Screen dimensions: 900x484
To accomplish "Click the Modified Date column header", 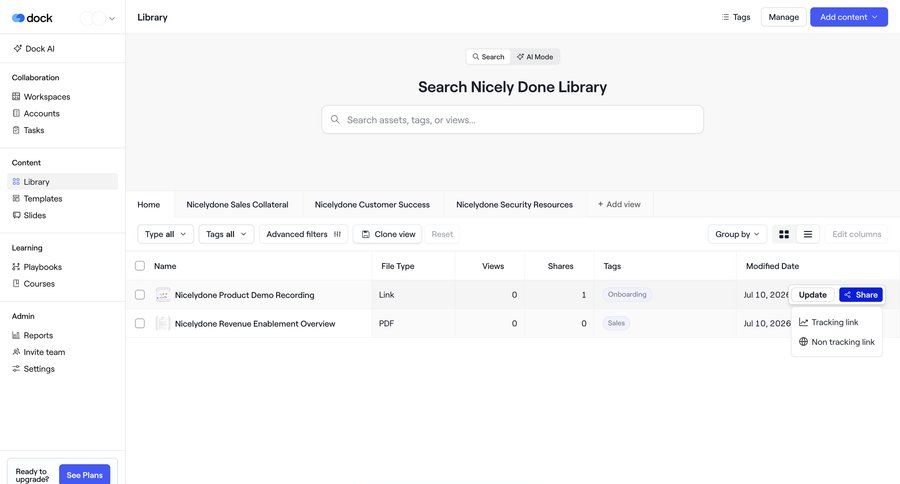I will coord(772,266).
